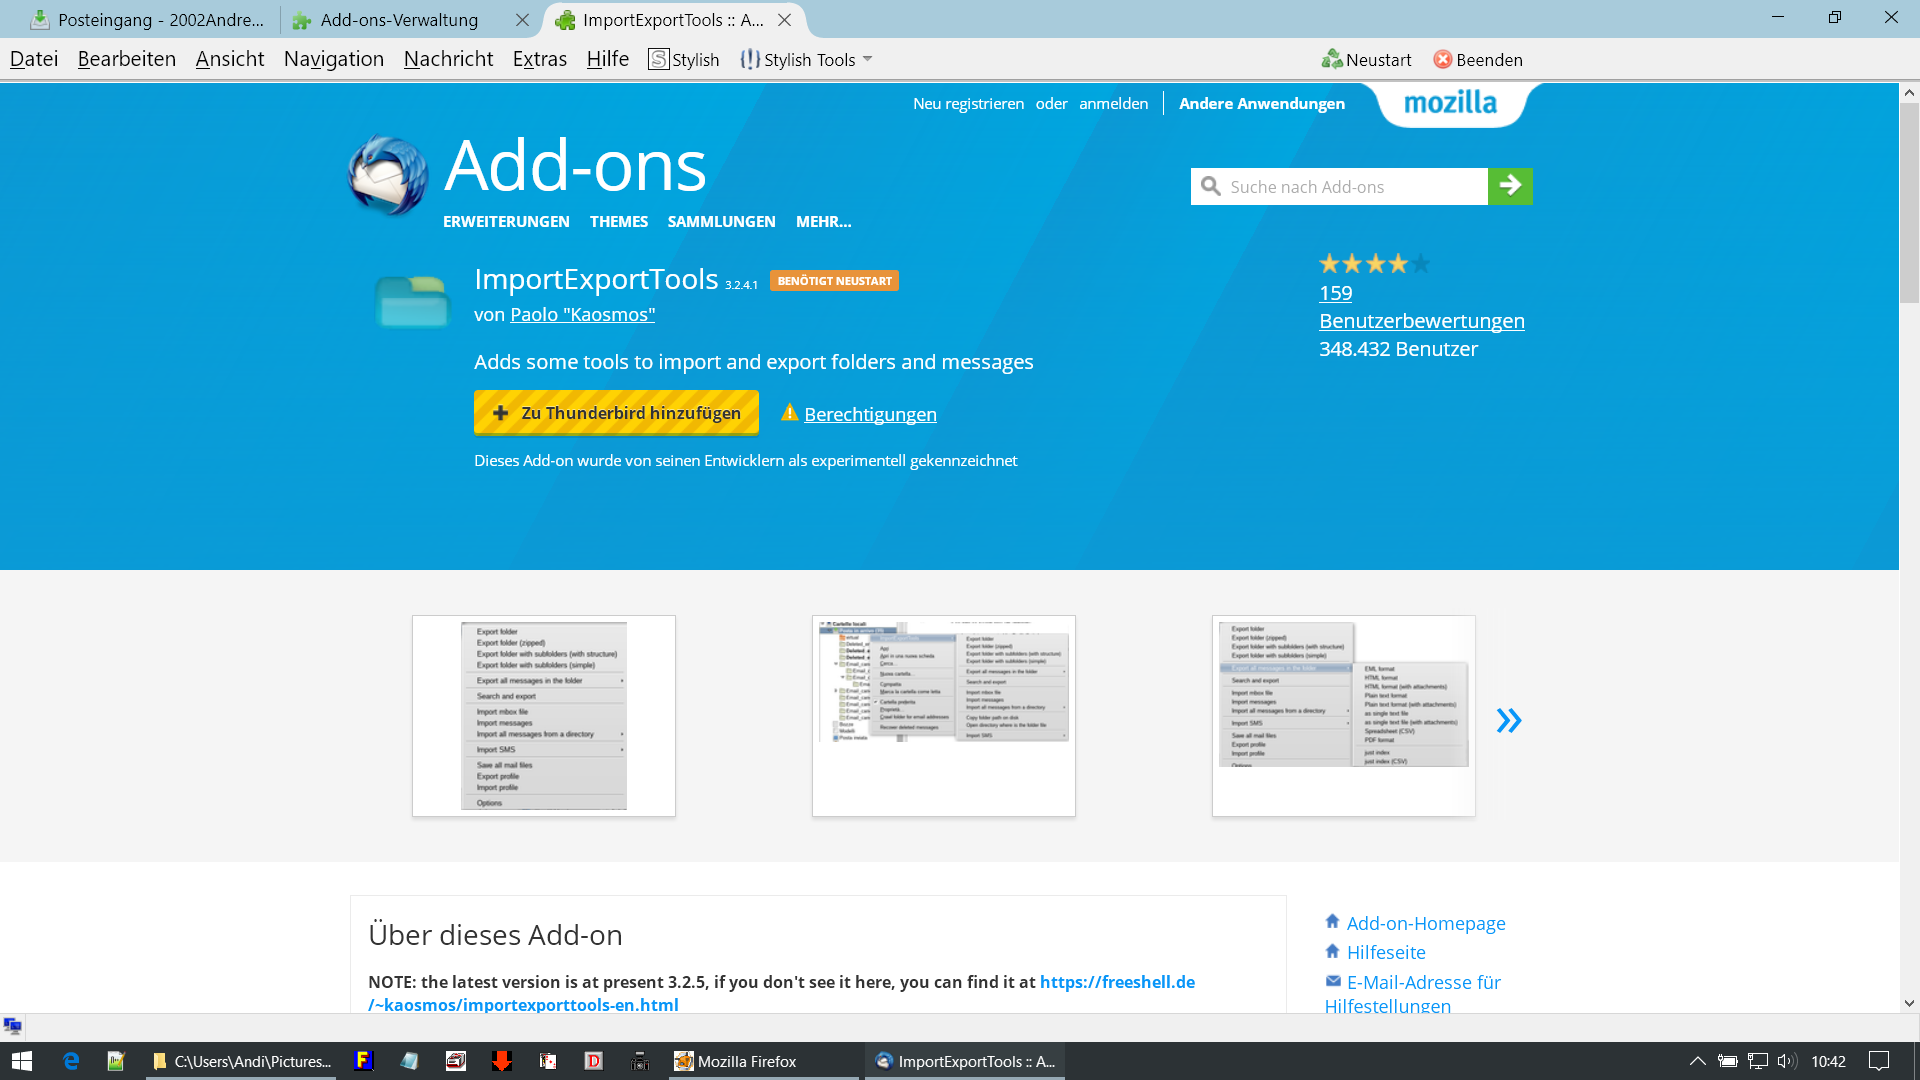
Task: Open the Berechtigungen link
Action: click(x=870, y=414)
